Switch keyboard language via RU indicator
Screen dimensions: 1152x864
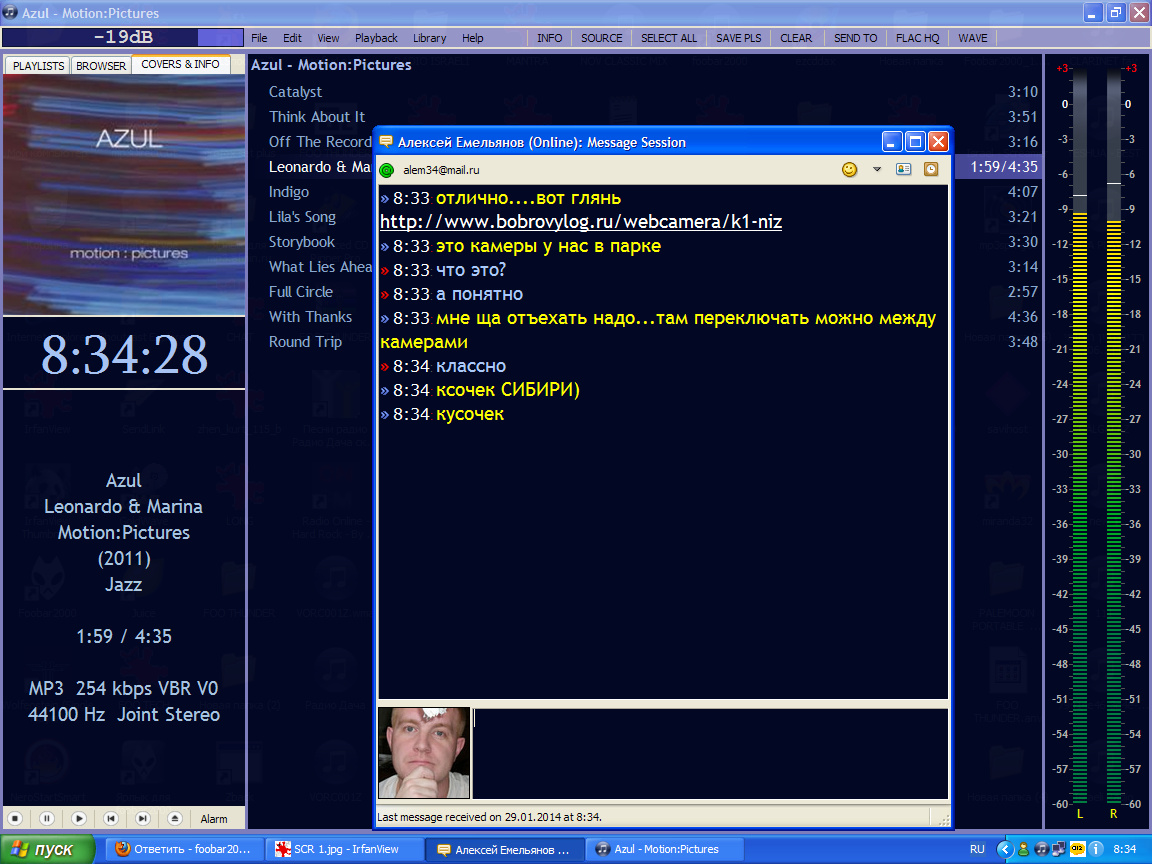(x=977, y=849)
